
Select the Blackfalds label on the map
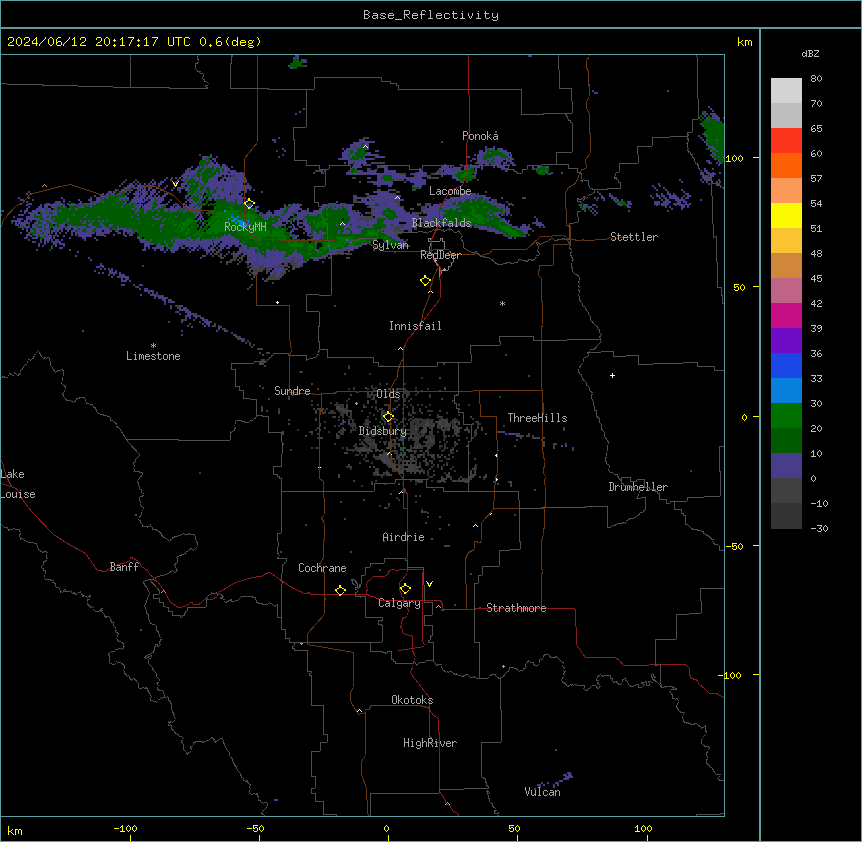[x=441, y=223]
